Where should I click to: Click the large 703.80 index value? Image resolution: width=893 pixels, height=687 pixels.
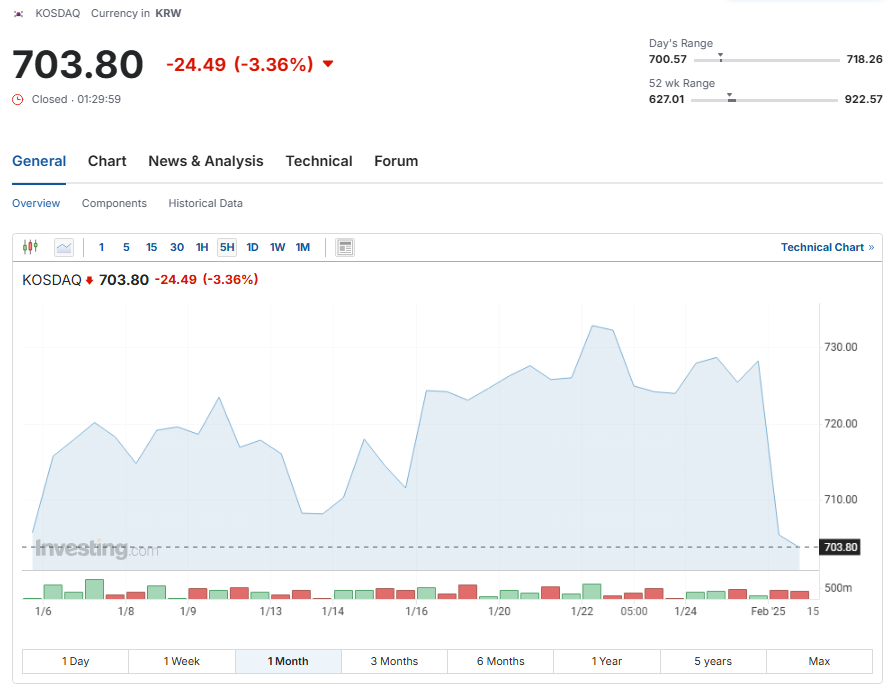[x=77, y=64]
